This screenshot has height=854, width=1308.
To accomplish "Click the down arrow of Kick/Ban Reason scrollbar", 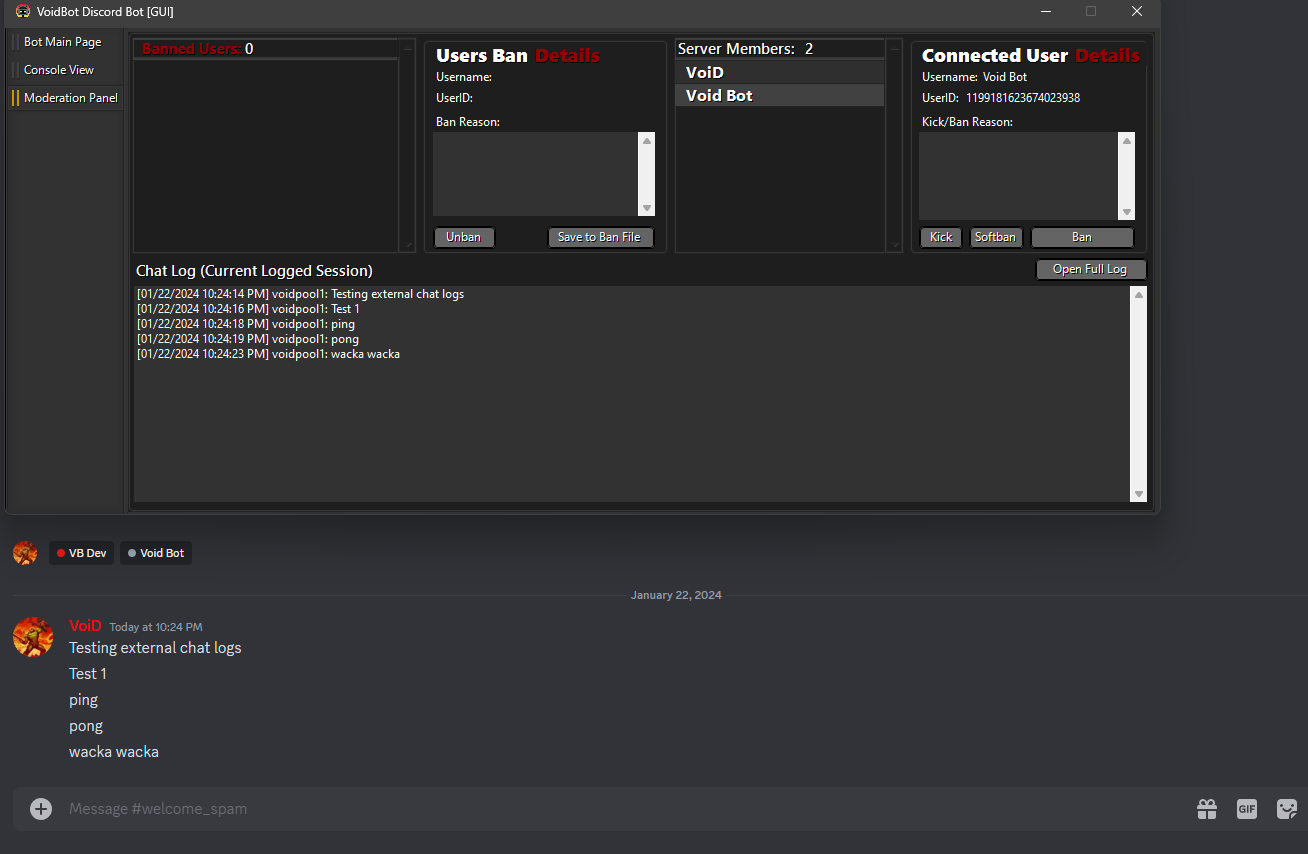I will point(1127,212).
